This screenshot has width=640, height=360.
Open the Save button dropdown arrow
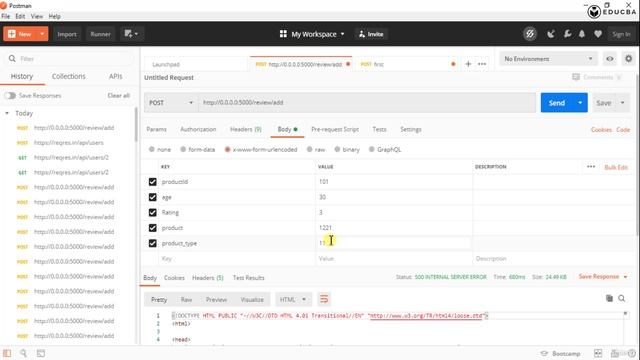pos(622,102)
